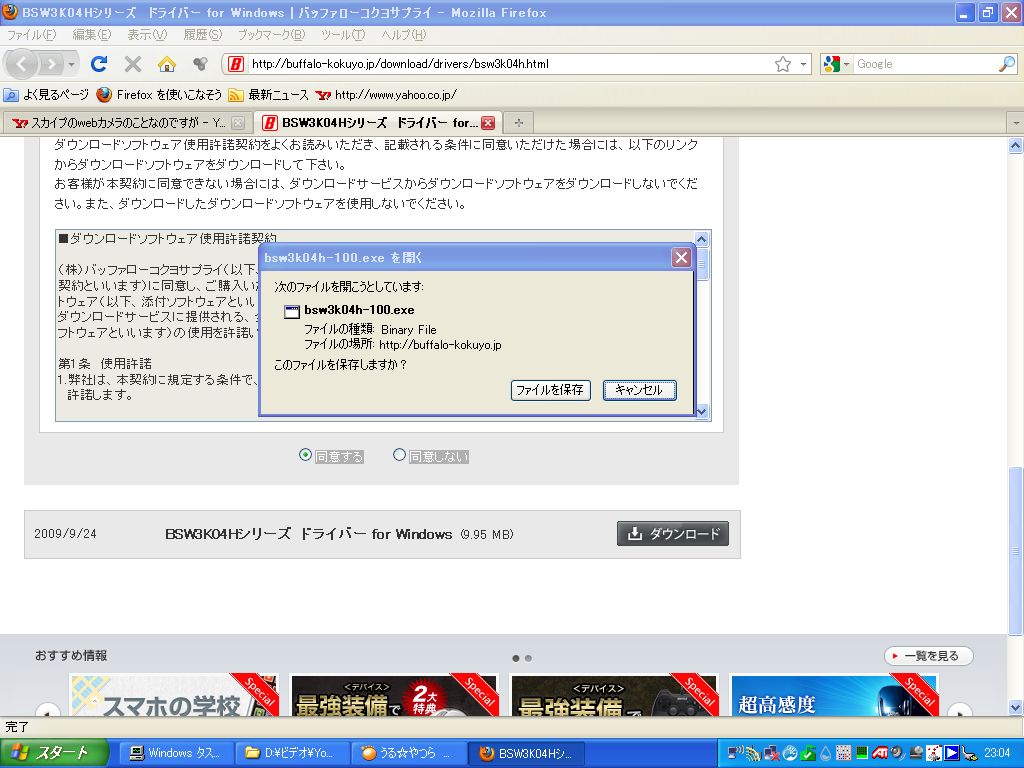Close the bsw3k04h-100.exe dialog with X
Viewport: 1024px width, 768px height.
coord(681,257)
